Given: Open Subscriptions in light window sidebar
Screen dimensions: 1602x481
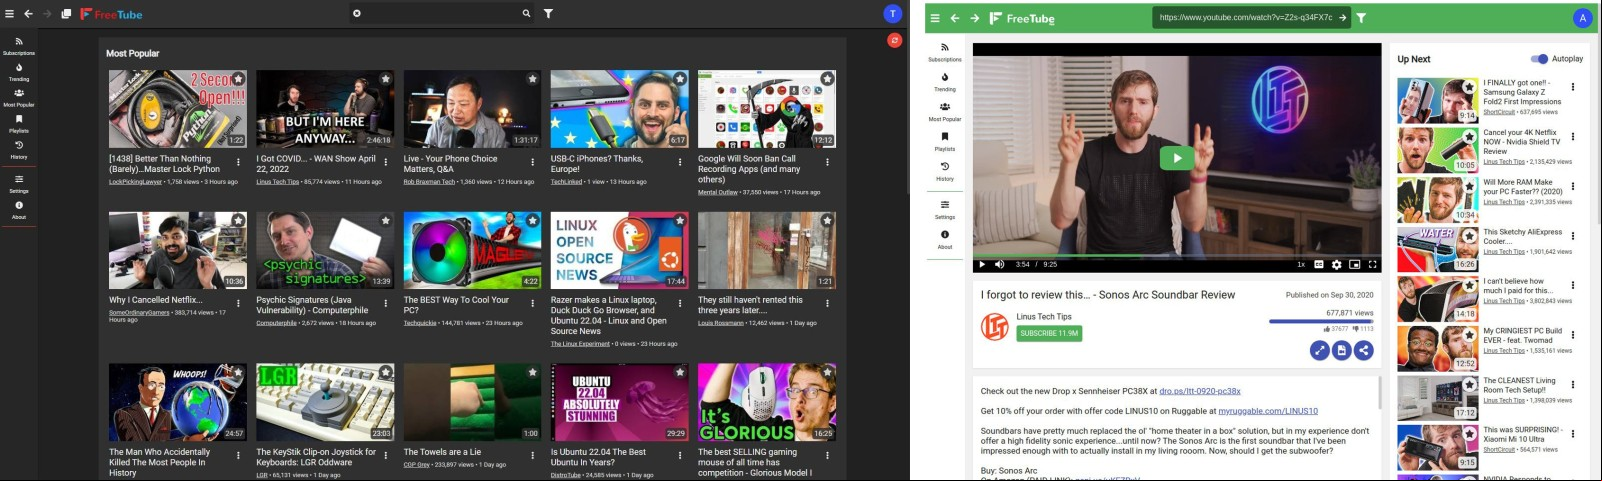Looking at the screenshot, I should (945, 51).
